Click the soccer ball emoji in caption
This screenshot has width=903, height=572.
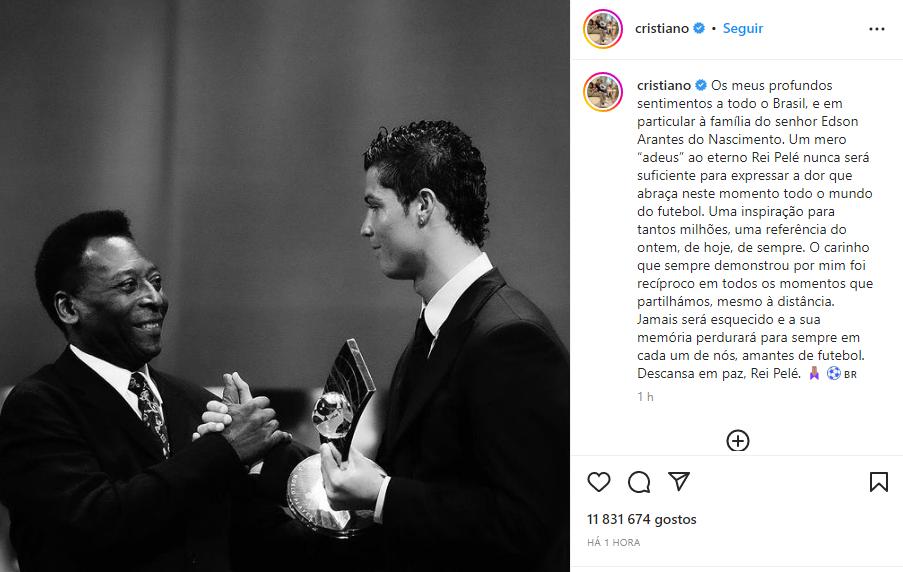pos(833,373)
